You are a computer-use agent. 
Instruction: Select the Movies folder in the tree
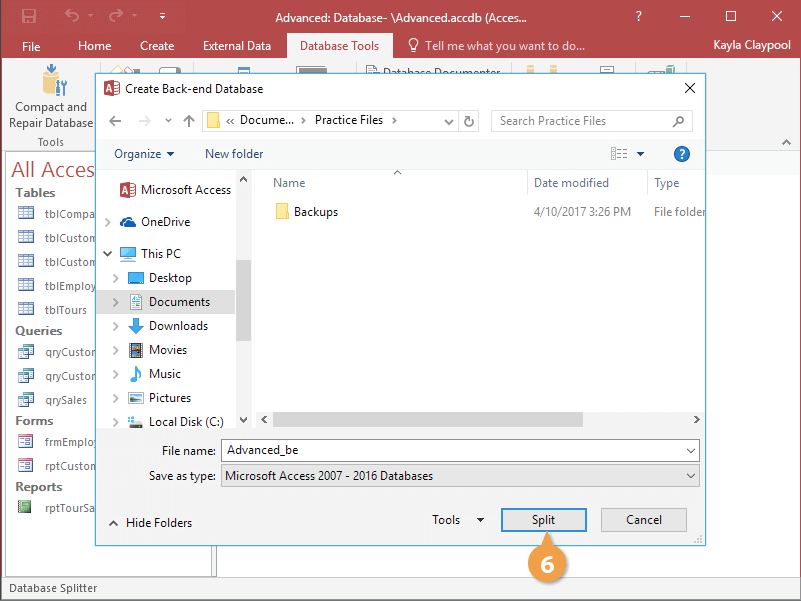point(158,350)
